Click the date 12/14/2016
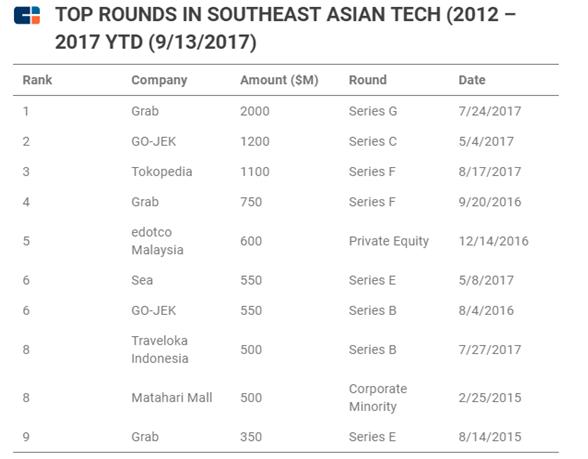 point(493,241)
